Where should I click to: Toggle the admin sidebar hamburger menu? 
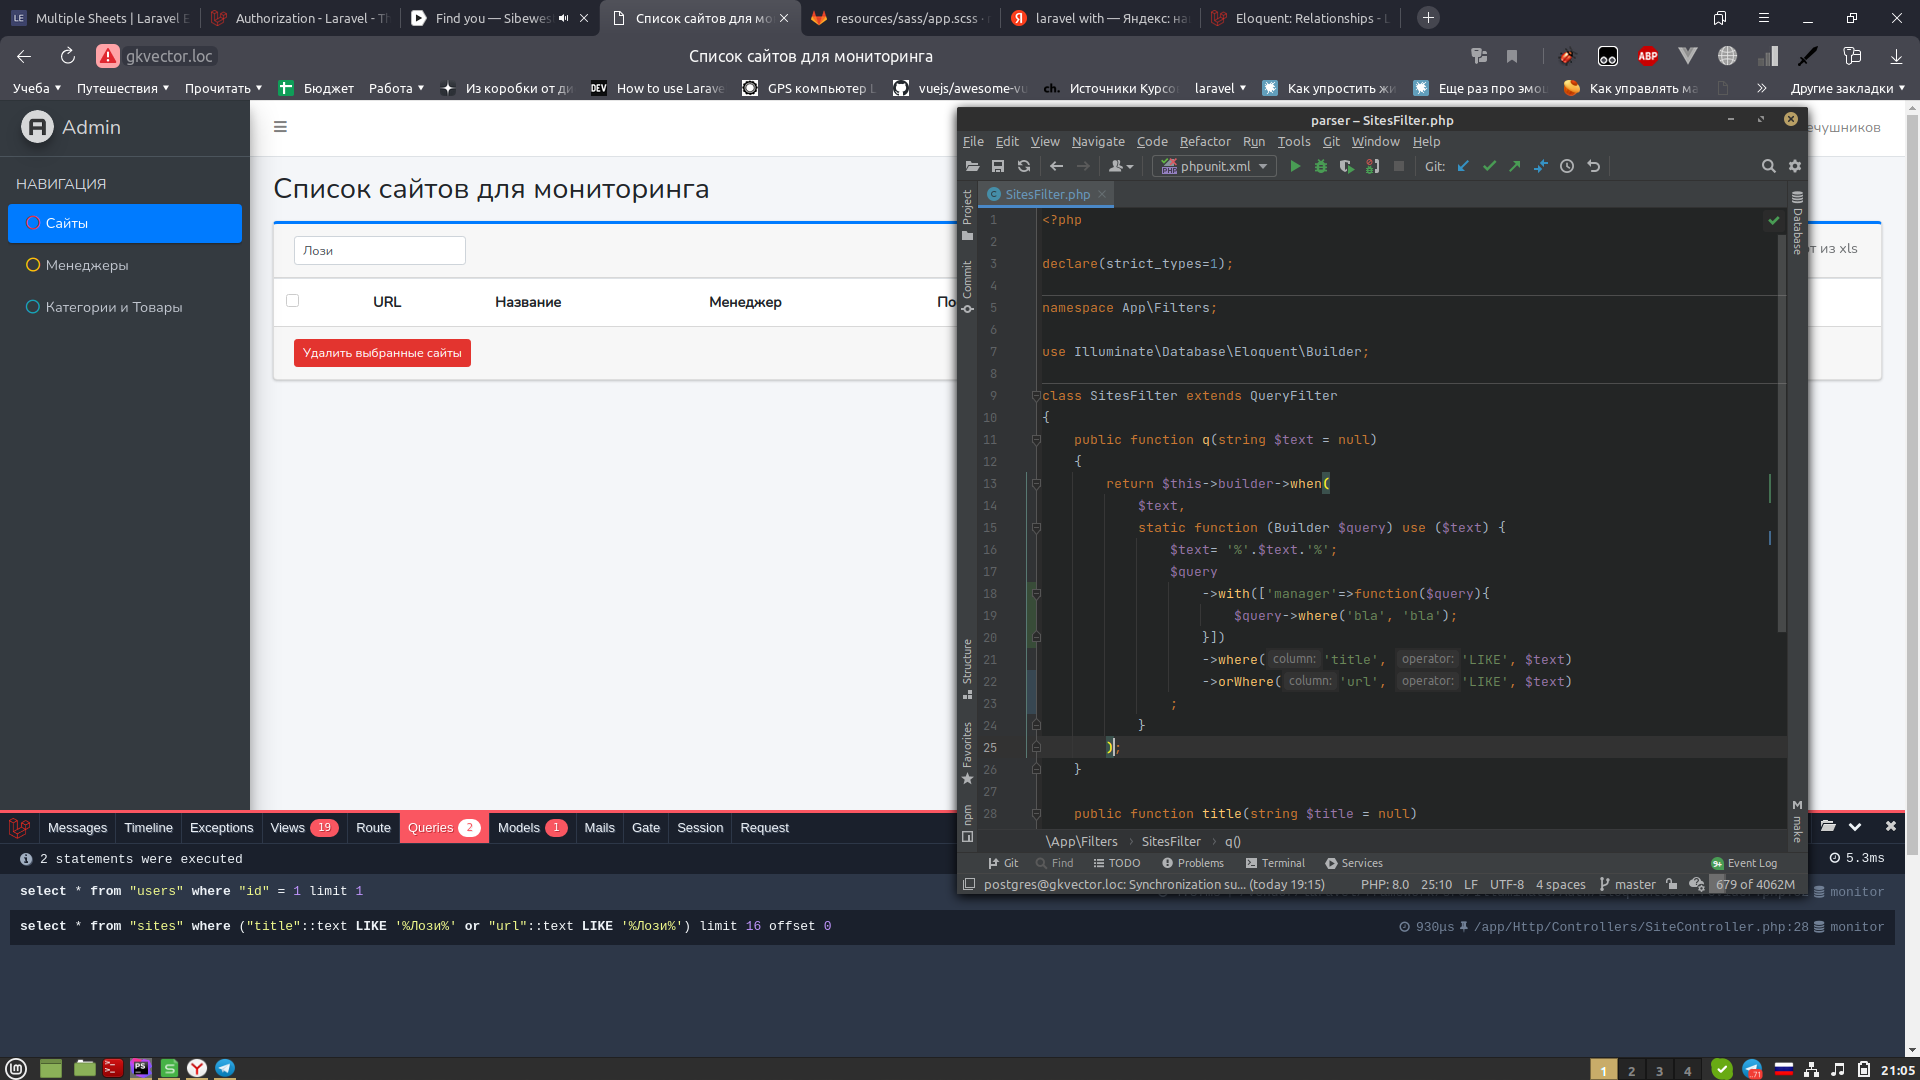point(280,127)
